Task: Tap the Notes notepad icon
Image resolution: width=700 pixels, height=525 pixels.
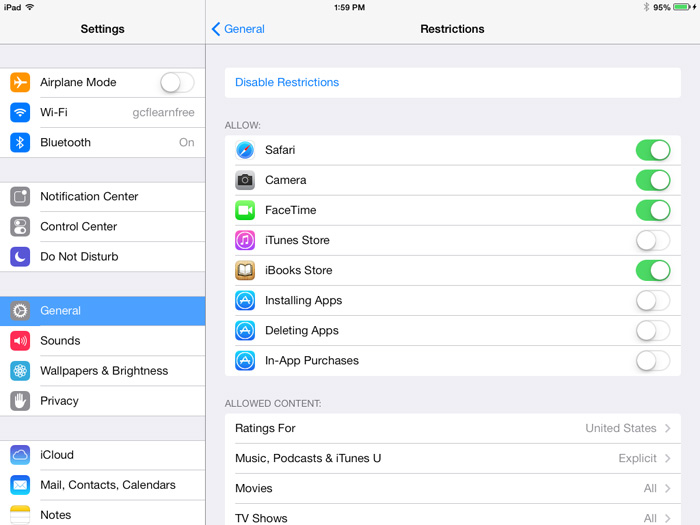Action: tap(20, 515)
